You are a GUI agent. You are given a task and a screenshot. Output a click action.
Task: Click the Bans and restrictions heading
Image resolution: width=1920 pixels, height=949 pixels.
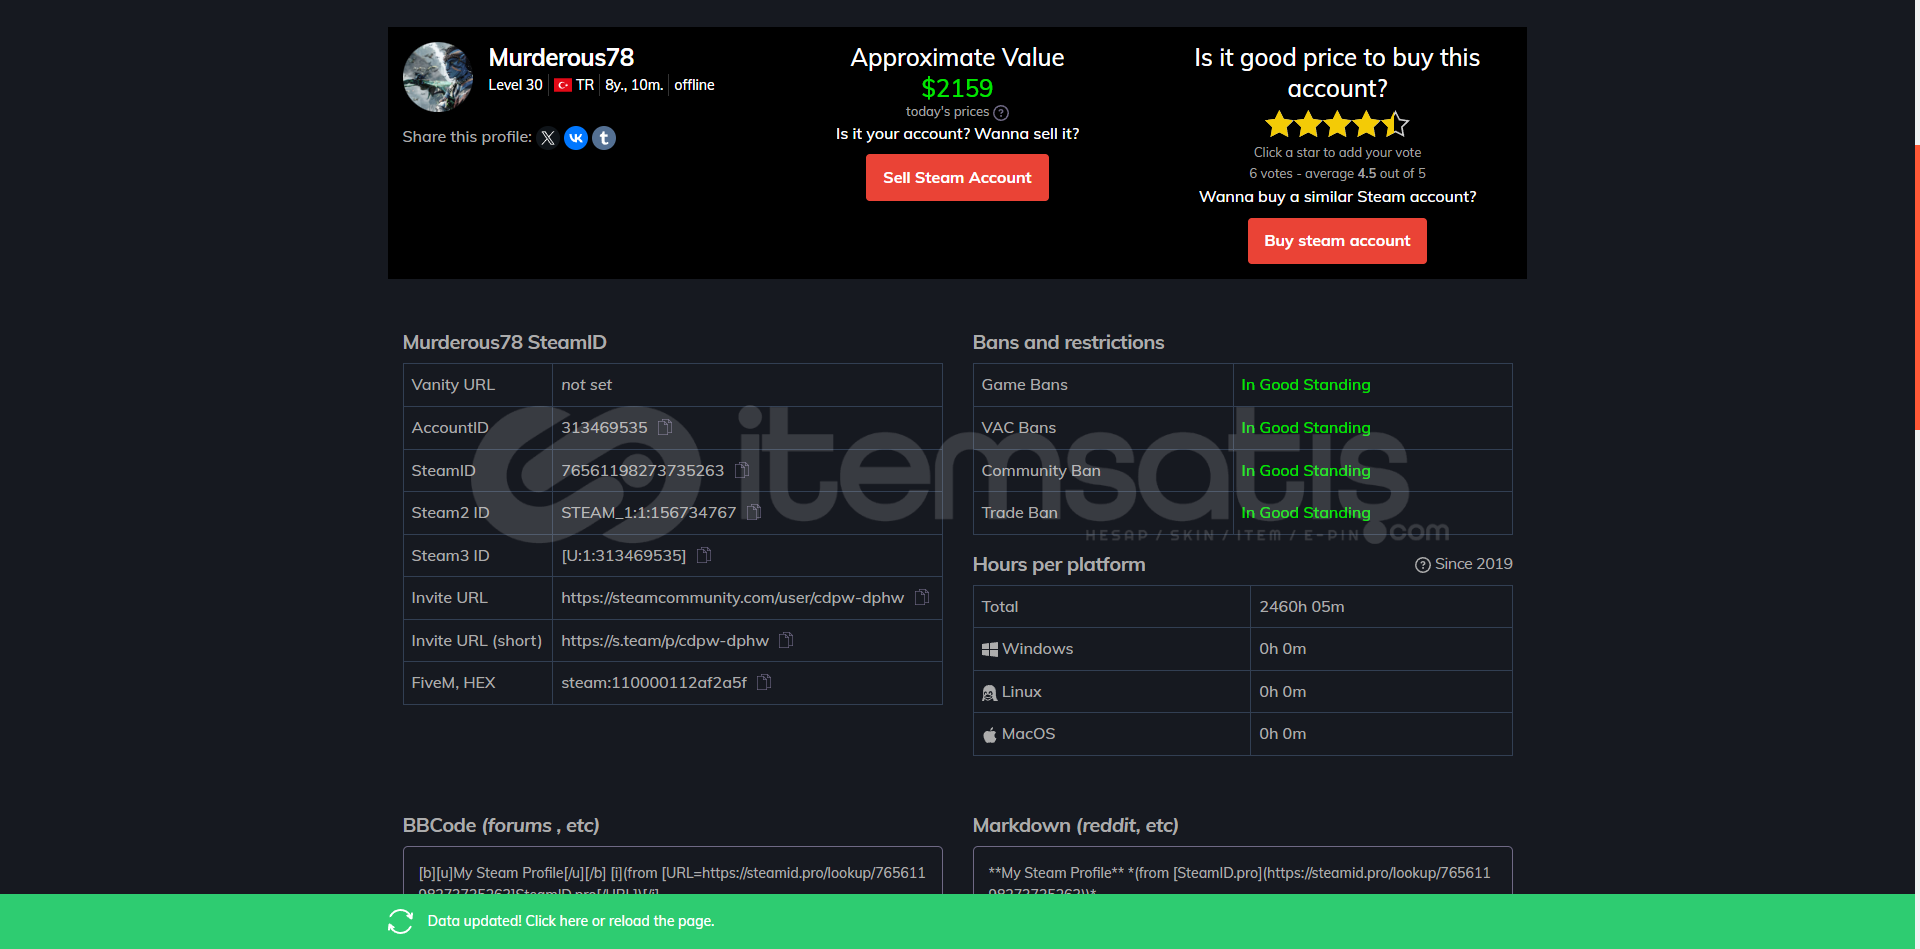(1068, 342)
